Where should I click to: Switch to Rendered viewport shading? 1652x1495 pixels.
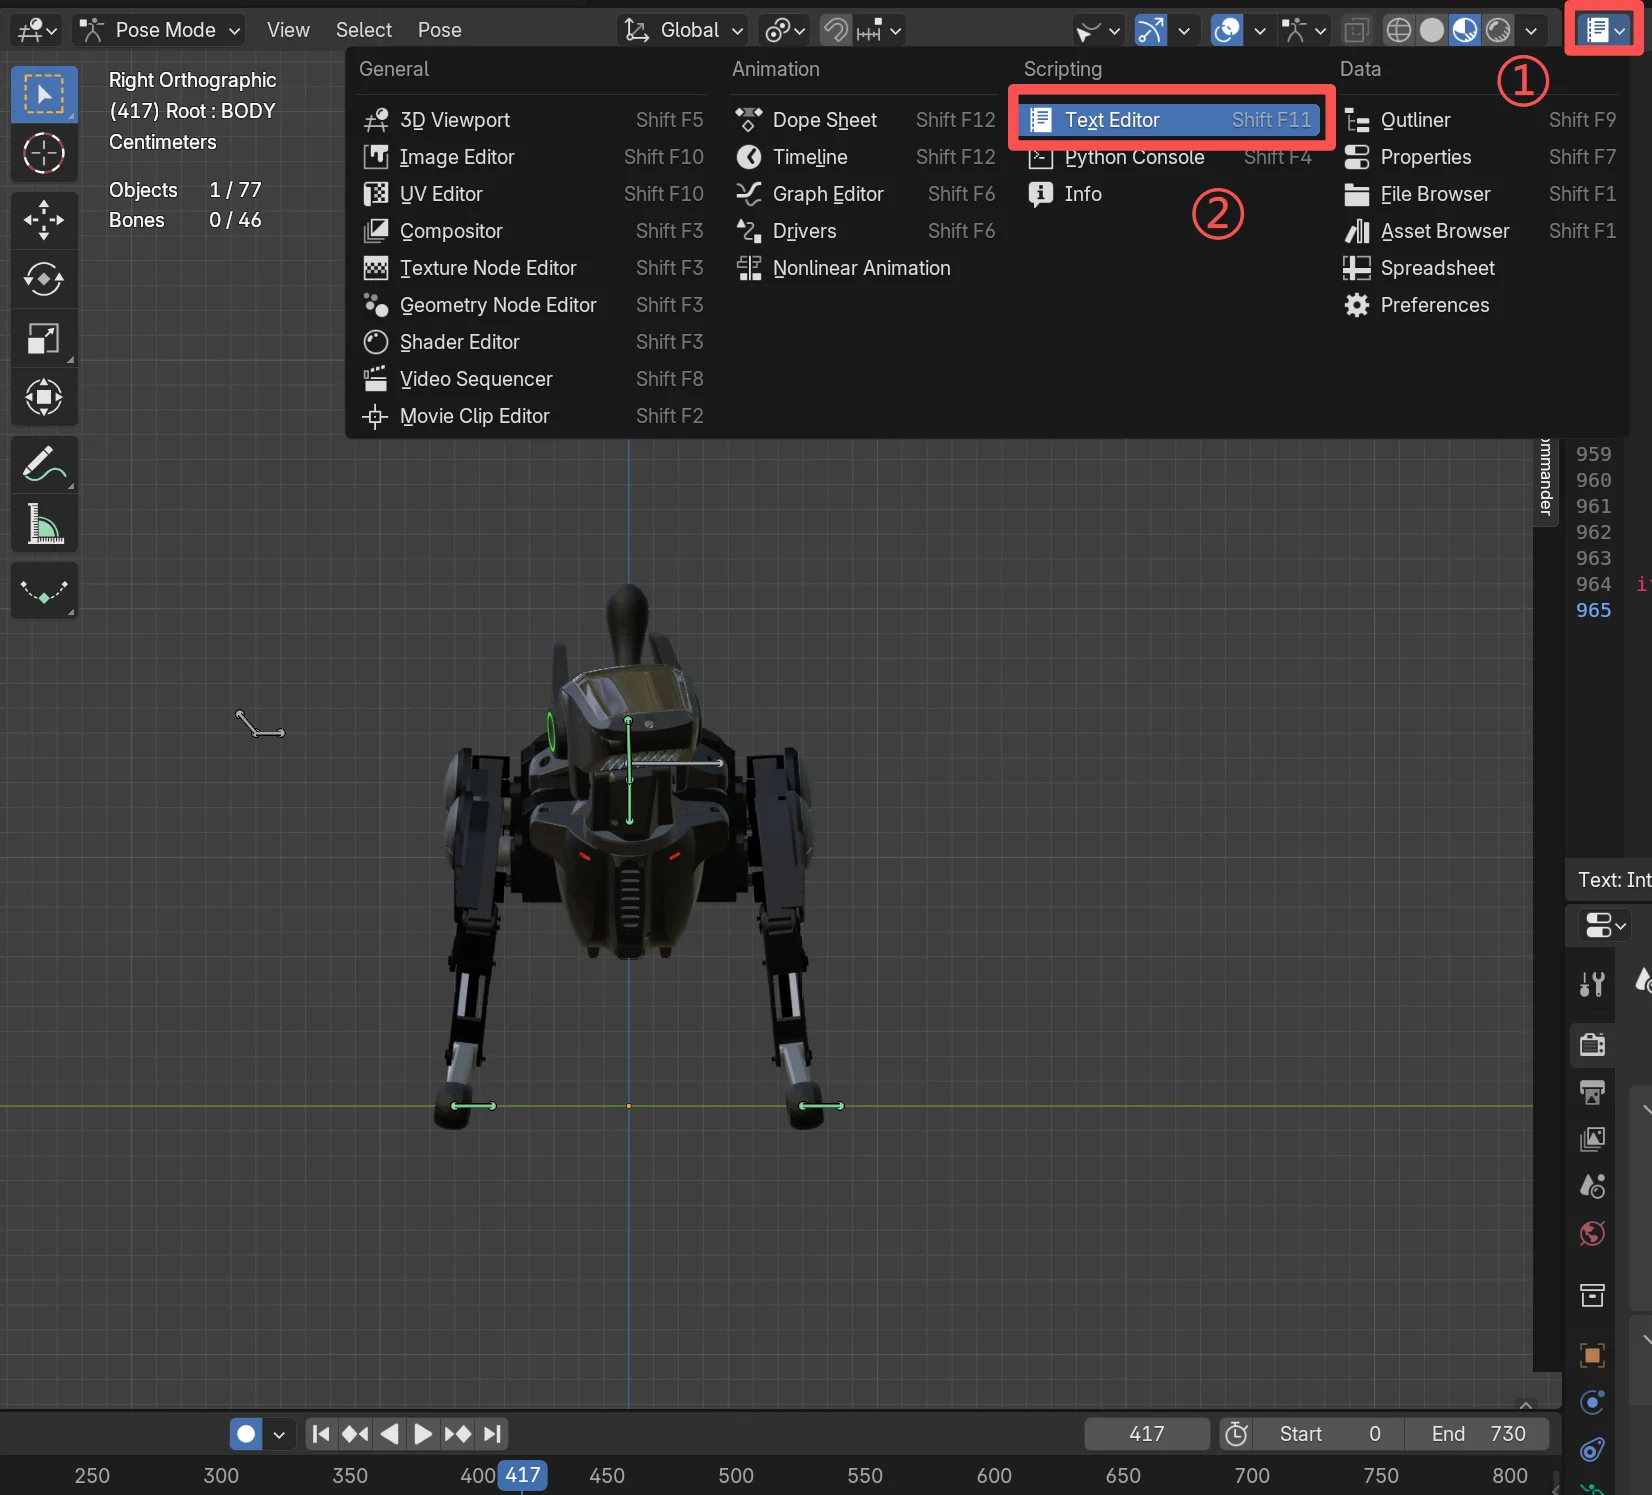coord(1498,30)
